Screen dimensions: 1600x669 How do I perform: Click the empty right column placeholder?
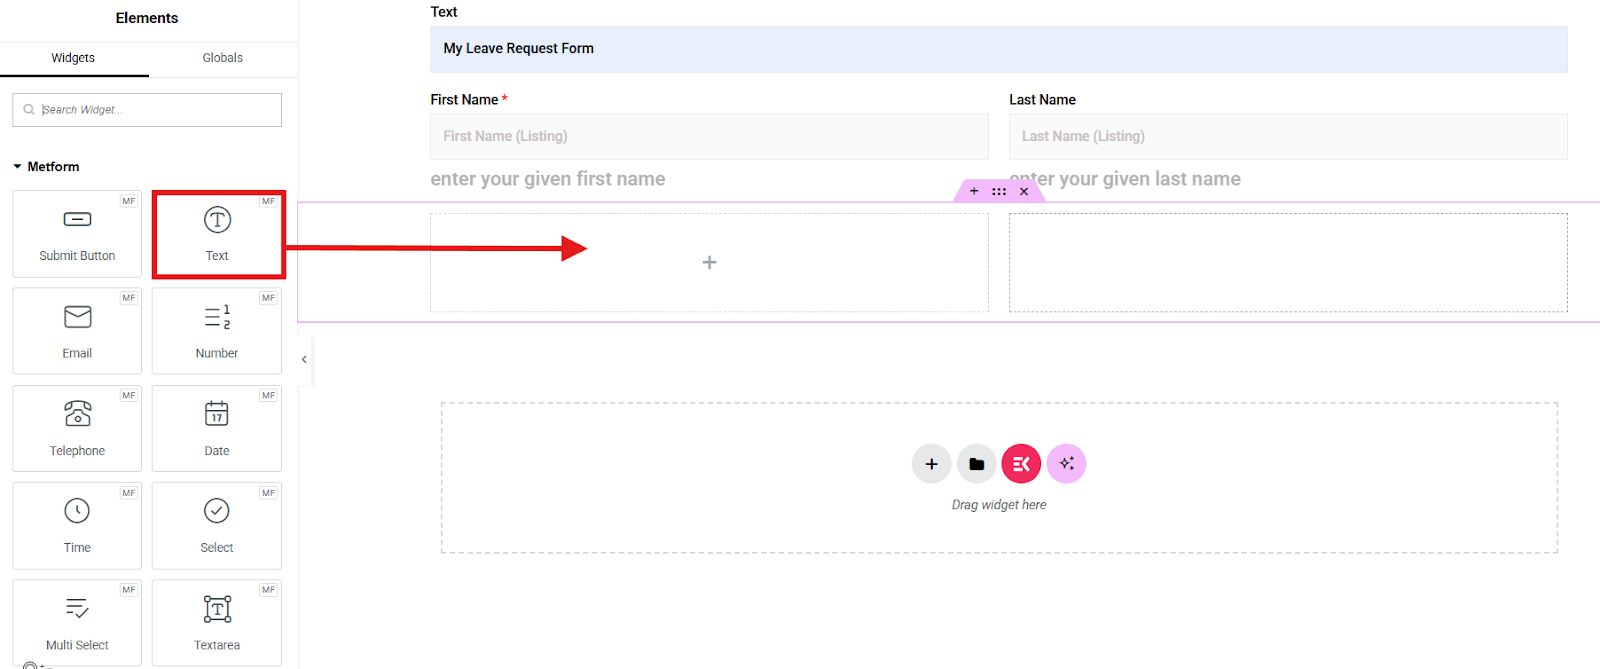pos(1288,262)
